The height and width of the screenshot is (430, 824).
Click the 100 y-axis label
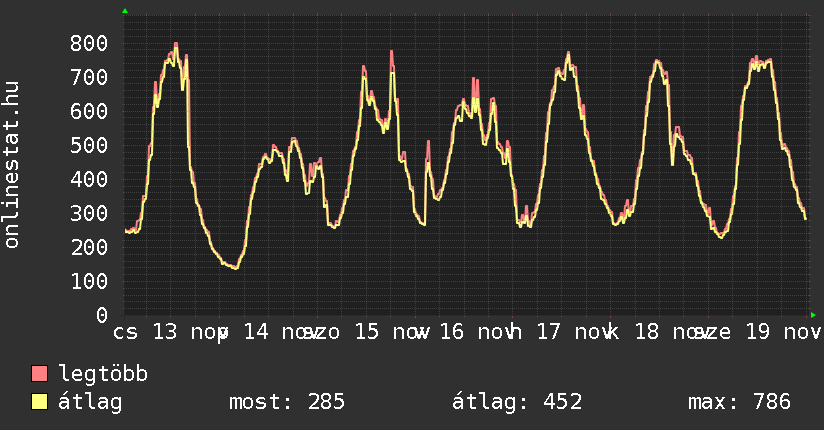89,281
